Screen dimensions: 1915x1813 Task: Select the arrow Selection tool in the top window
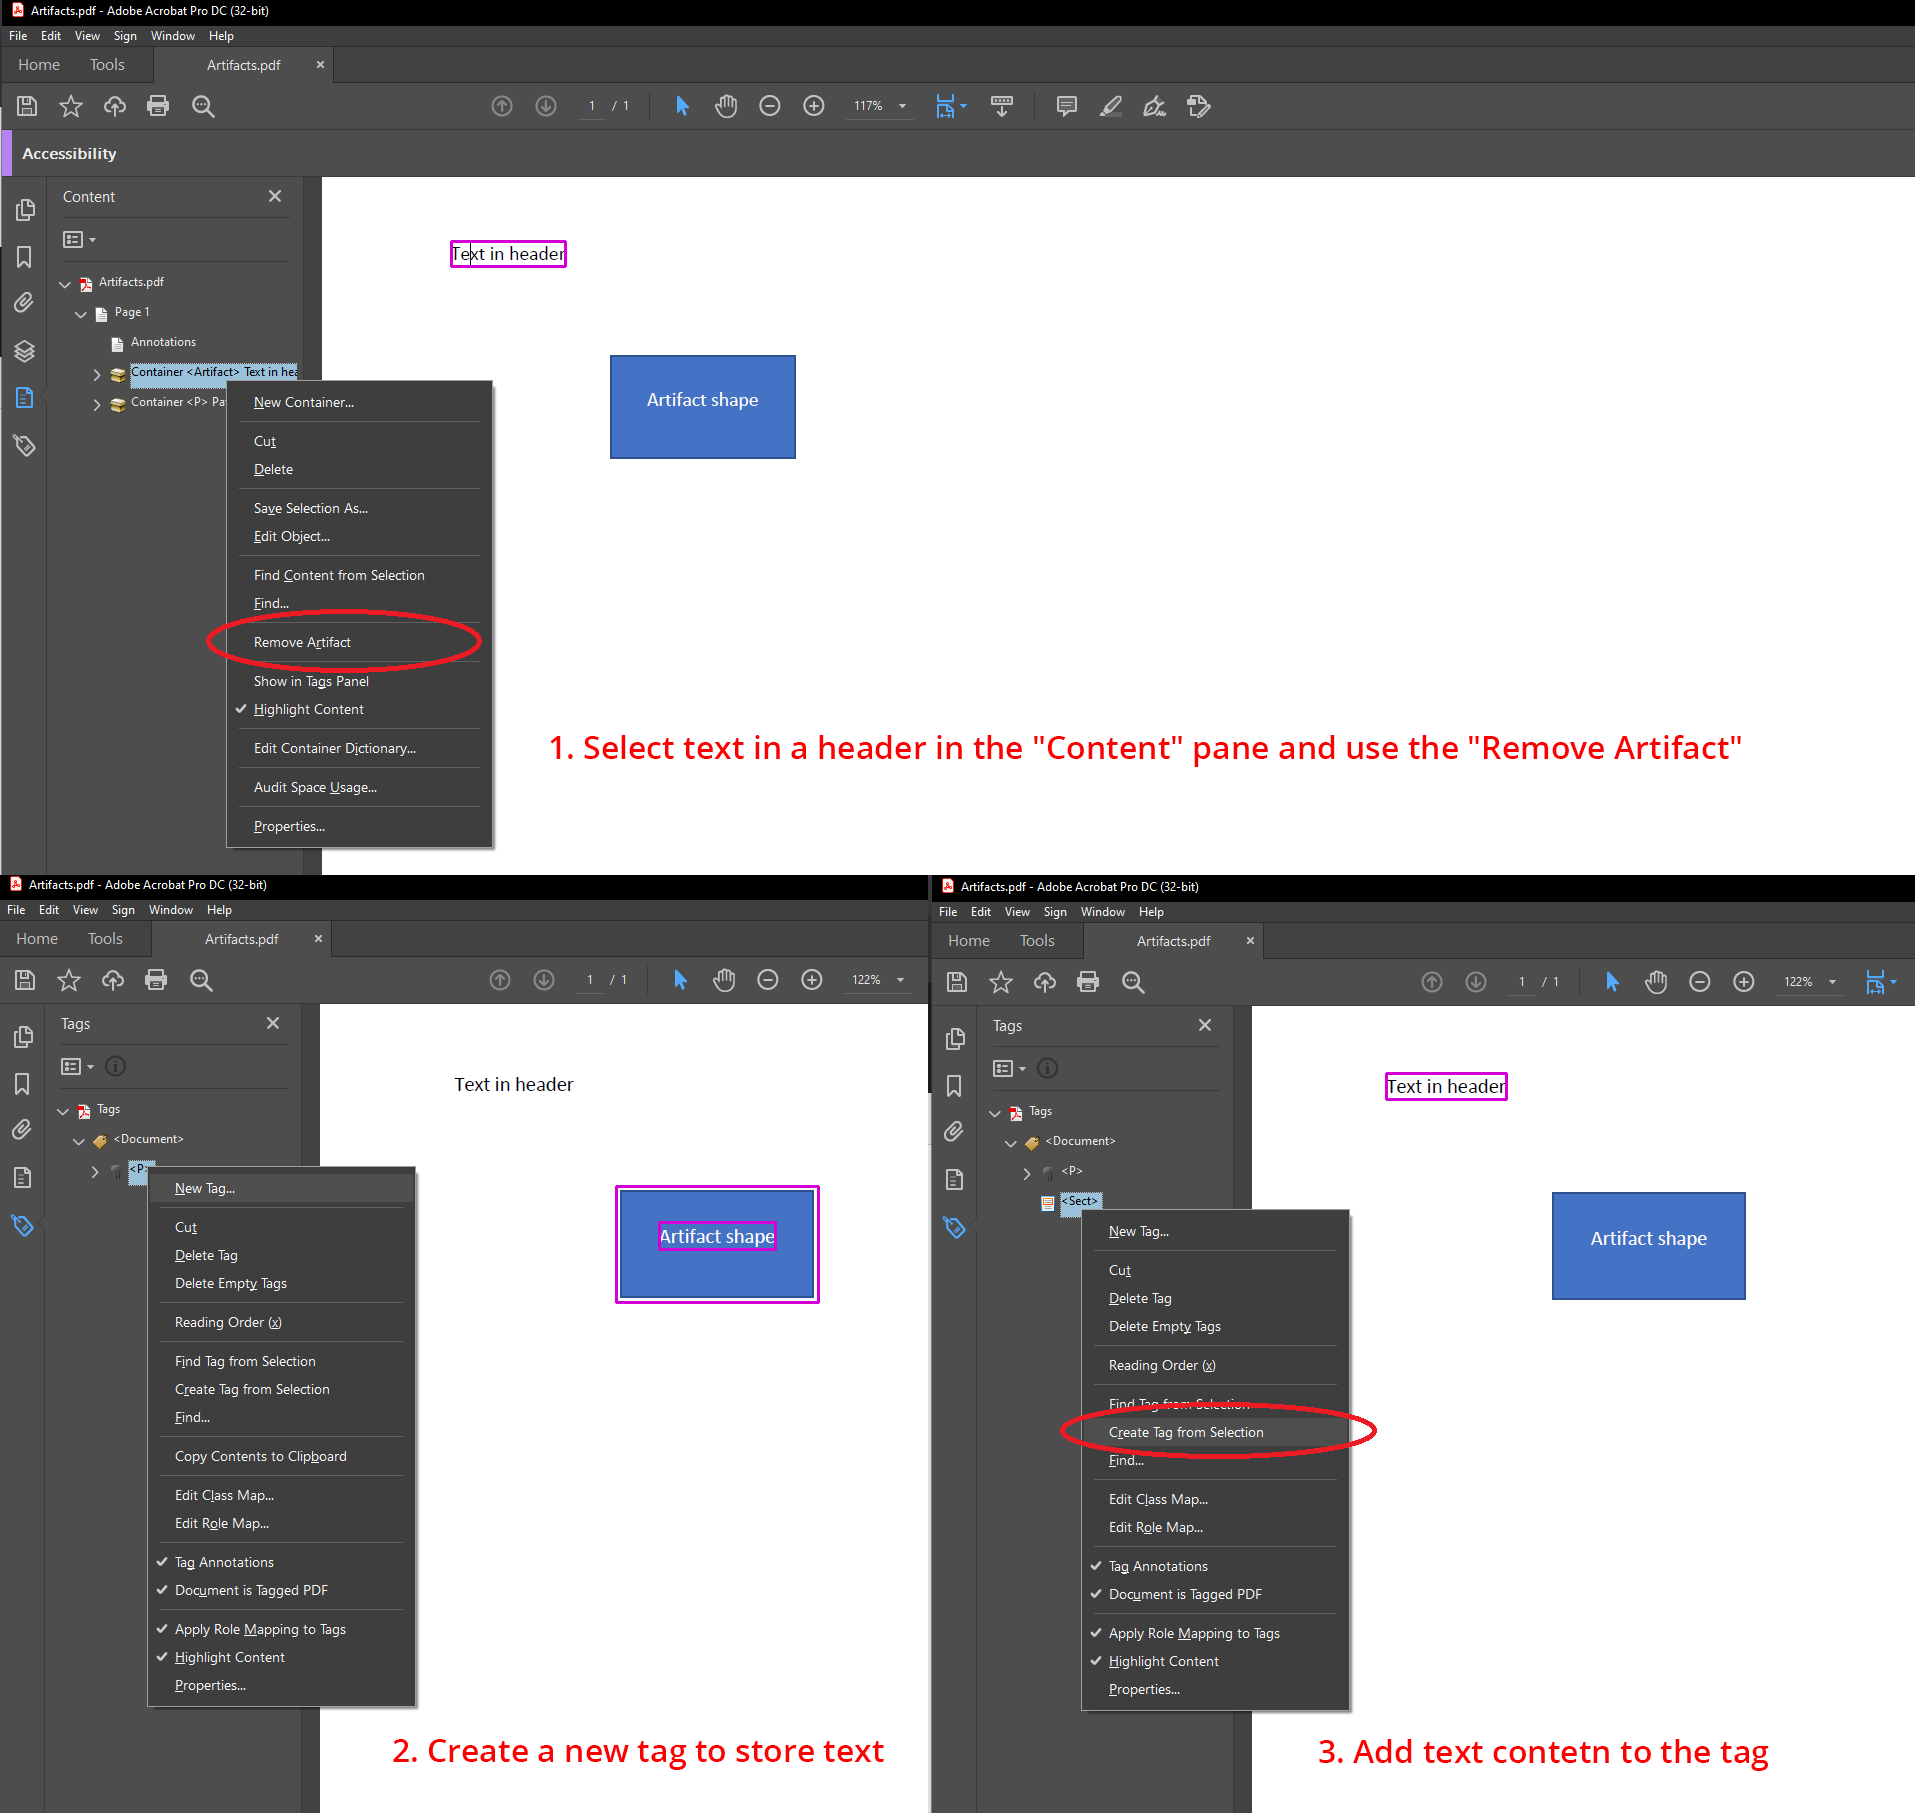(x=682, y=106)
